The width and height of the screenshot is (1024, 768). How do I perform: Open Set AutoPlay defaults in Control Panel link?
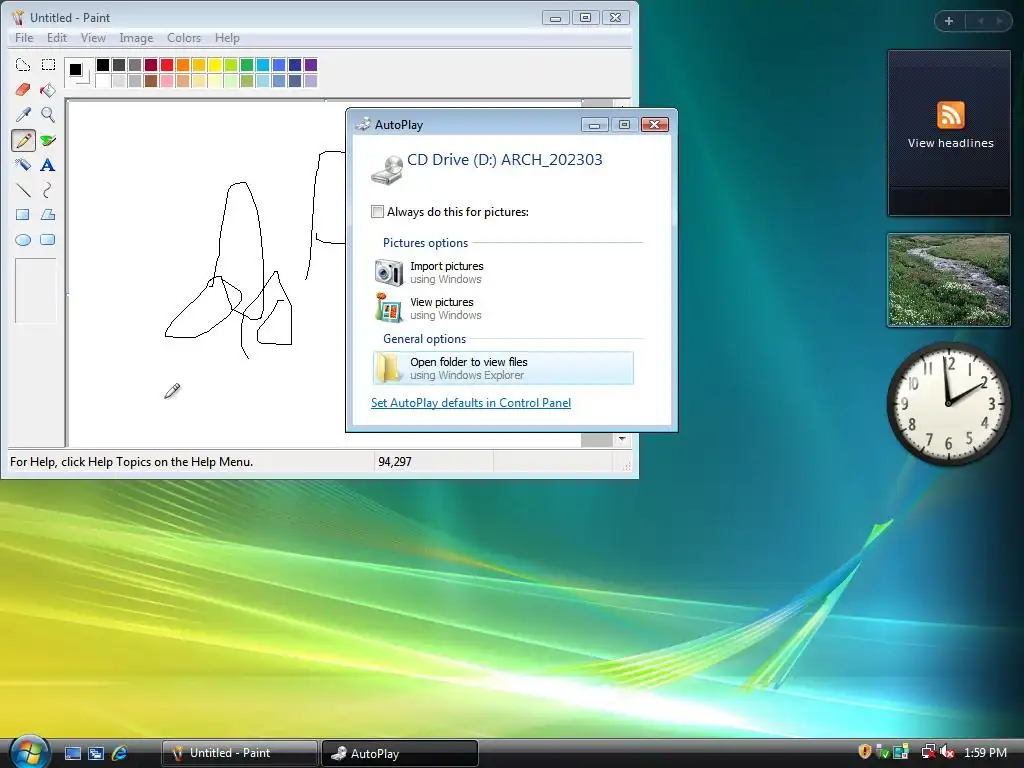click(x=471, y=403)
